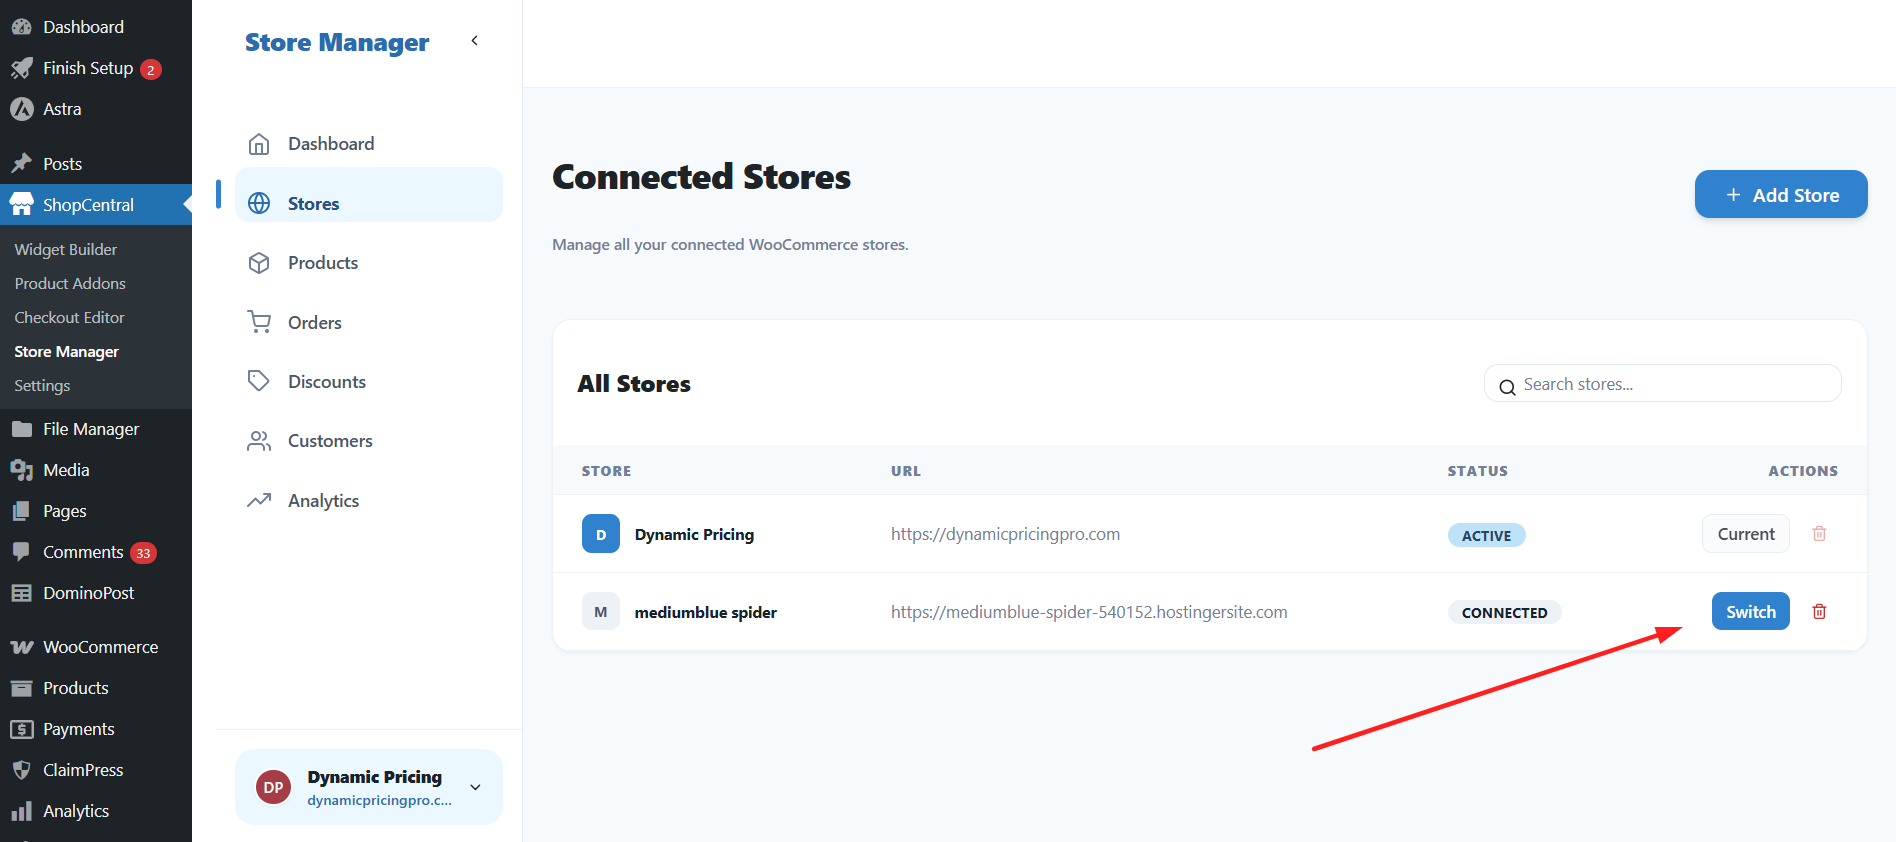Open the Dynamic Pricing store switcher card
The width and height of the screenshot is (1896, 842).
click(369, 787)
